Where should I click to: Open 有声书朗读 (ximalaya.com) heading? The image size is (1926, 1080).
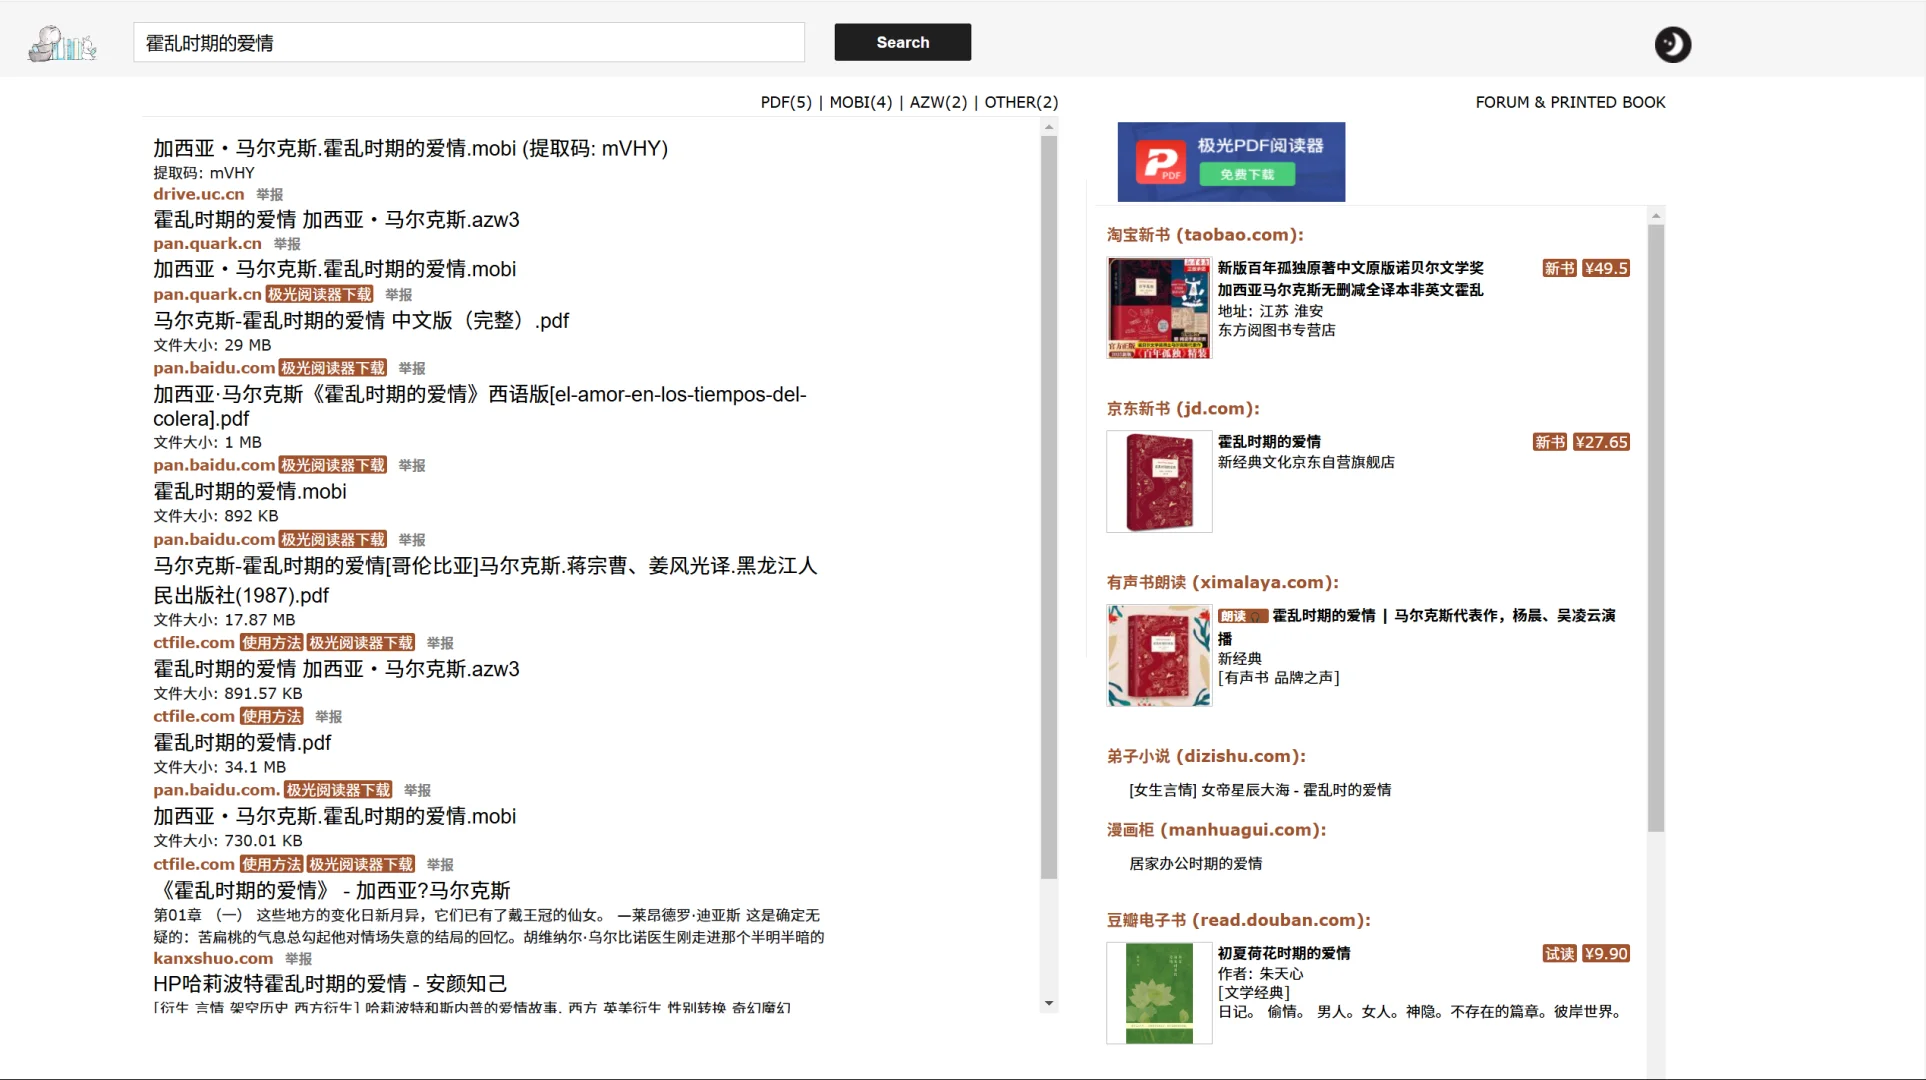tap(1222, 583)
